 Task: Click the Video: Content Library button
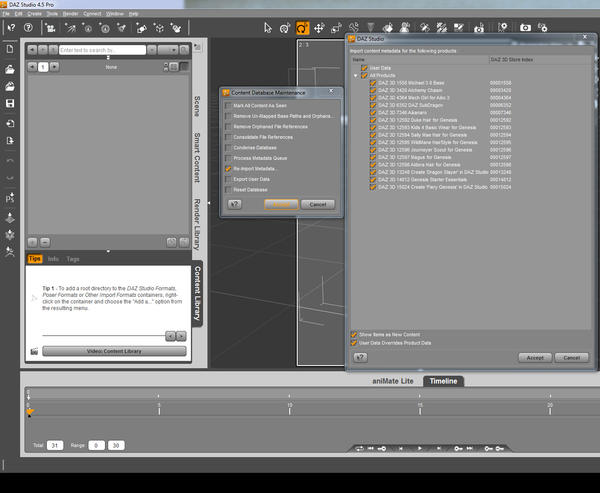point(114,351)
